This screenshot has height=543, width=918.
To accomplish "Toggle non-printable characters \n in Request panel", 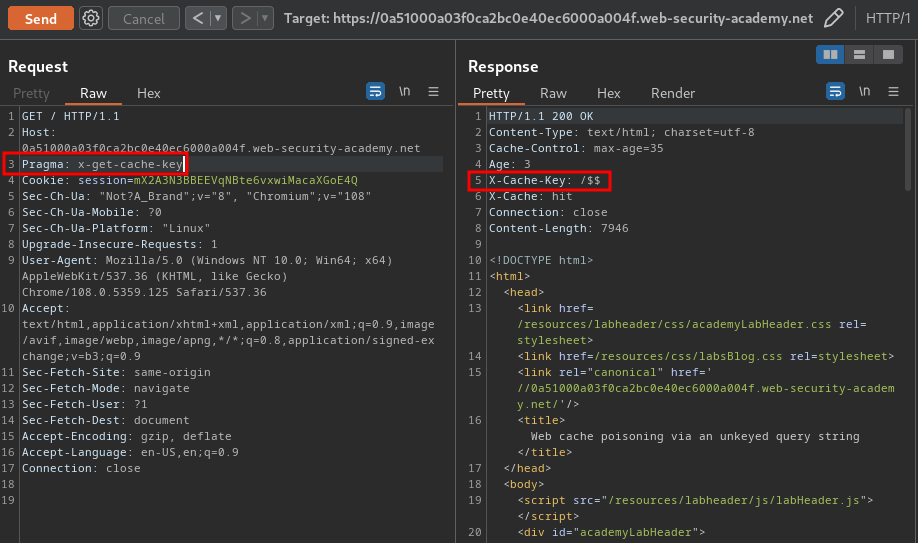I will [405, 91].
